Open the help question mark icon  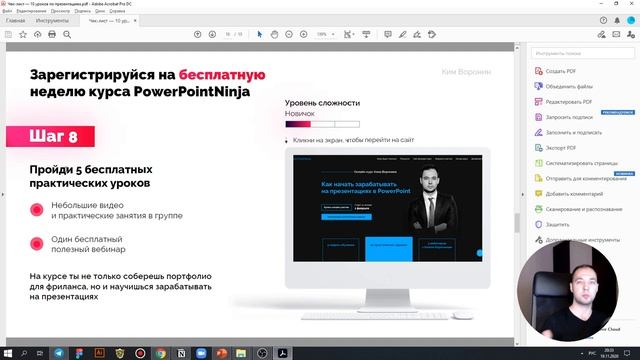[603, 20]
